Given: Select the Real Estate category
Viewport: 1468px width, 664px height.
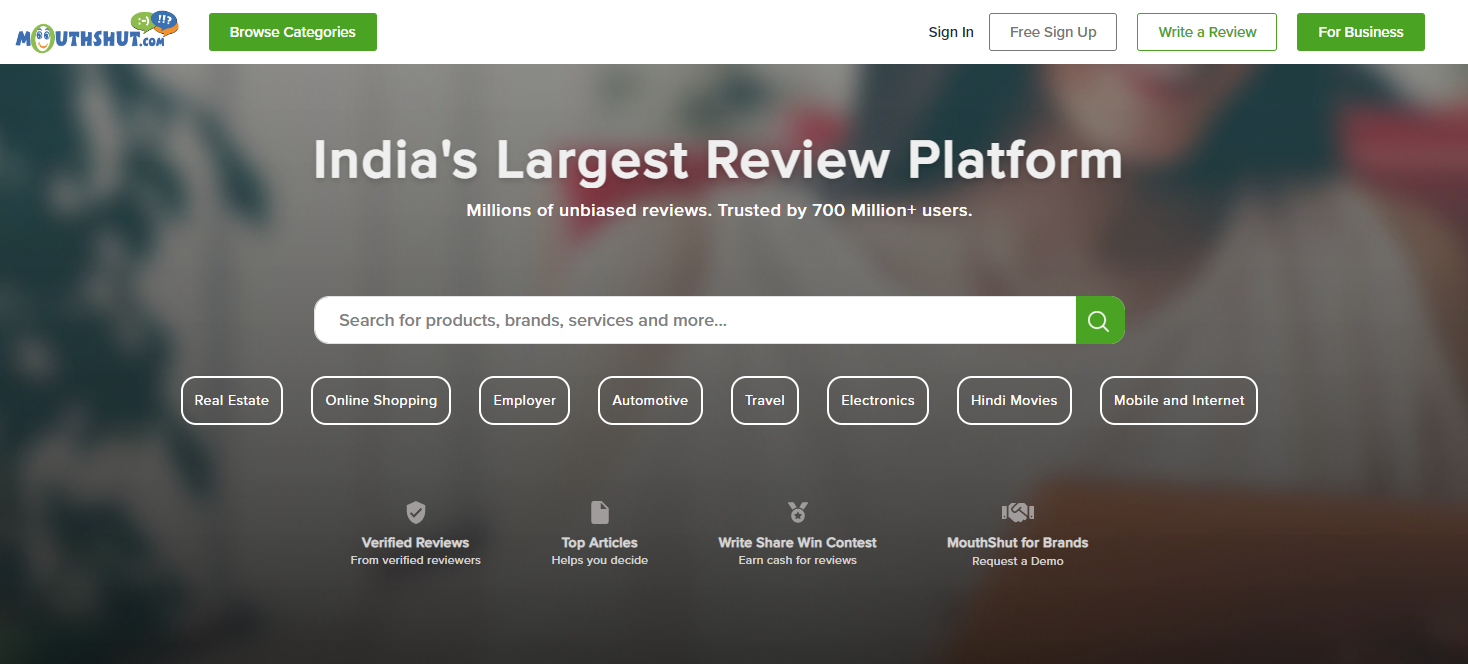Looking at the screenshot, I should [232, 400].
